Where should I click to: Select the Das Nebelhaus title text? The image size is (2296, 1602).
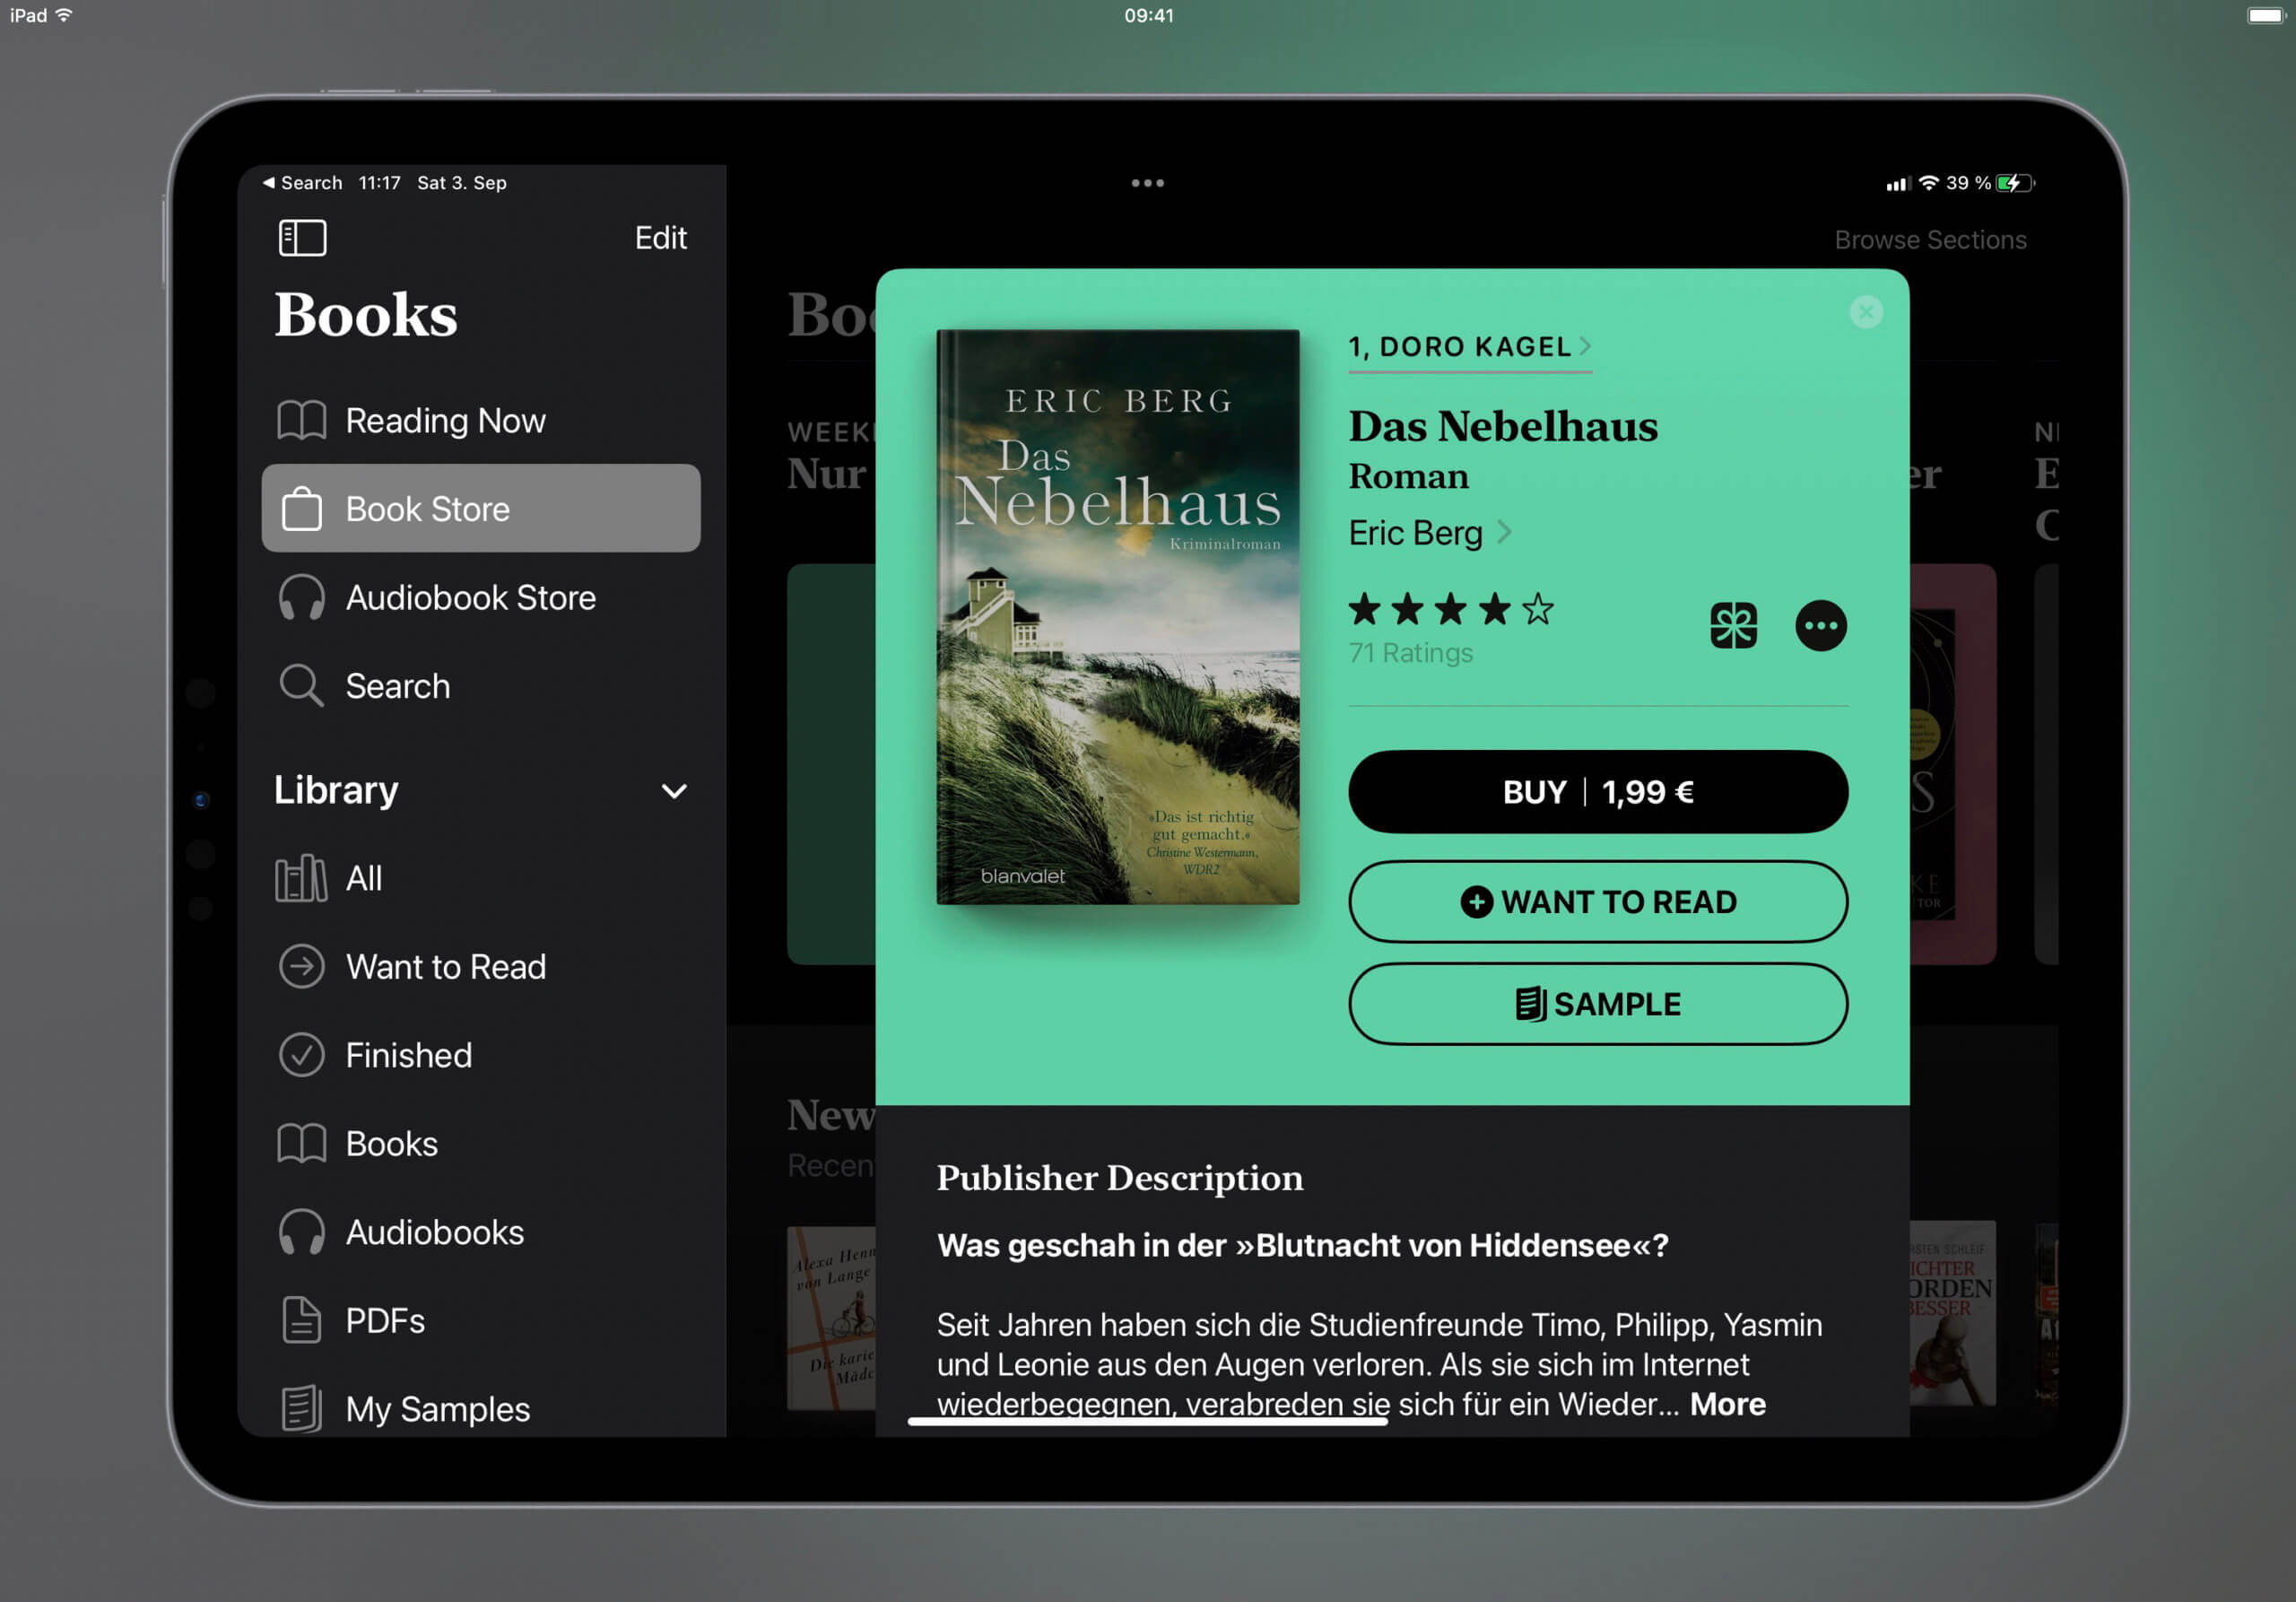click(x=1502, y=427)
